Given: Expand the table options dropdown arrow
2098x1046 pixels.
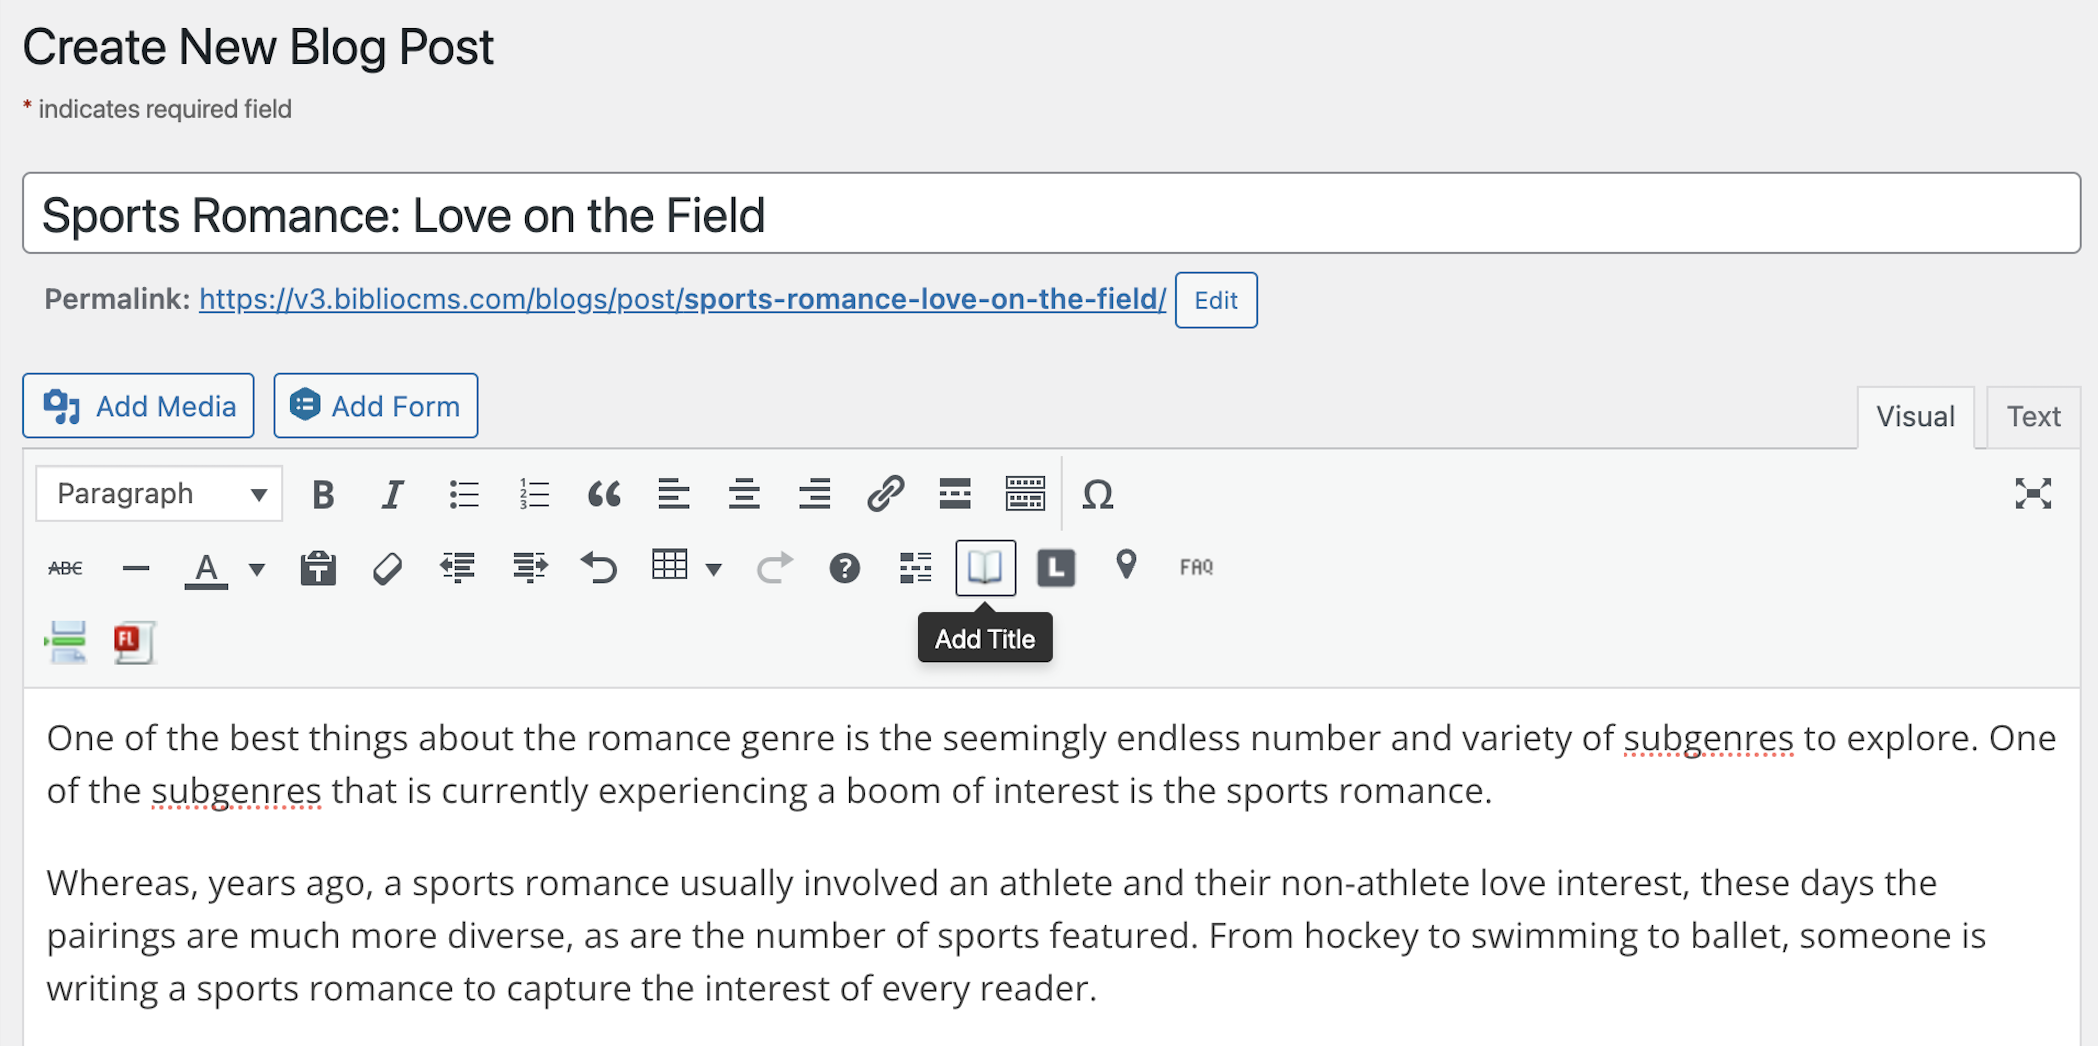Looking at the screenshot, I should 713,567.
